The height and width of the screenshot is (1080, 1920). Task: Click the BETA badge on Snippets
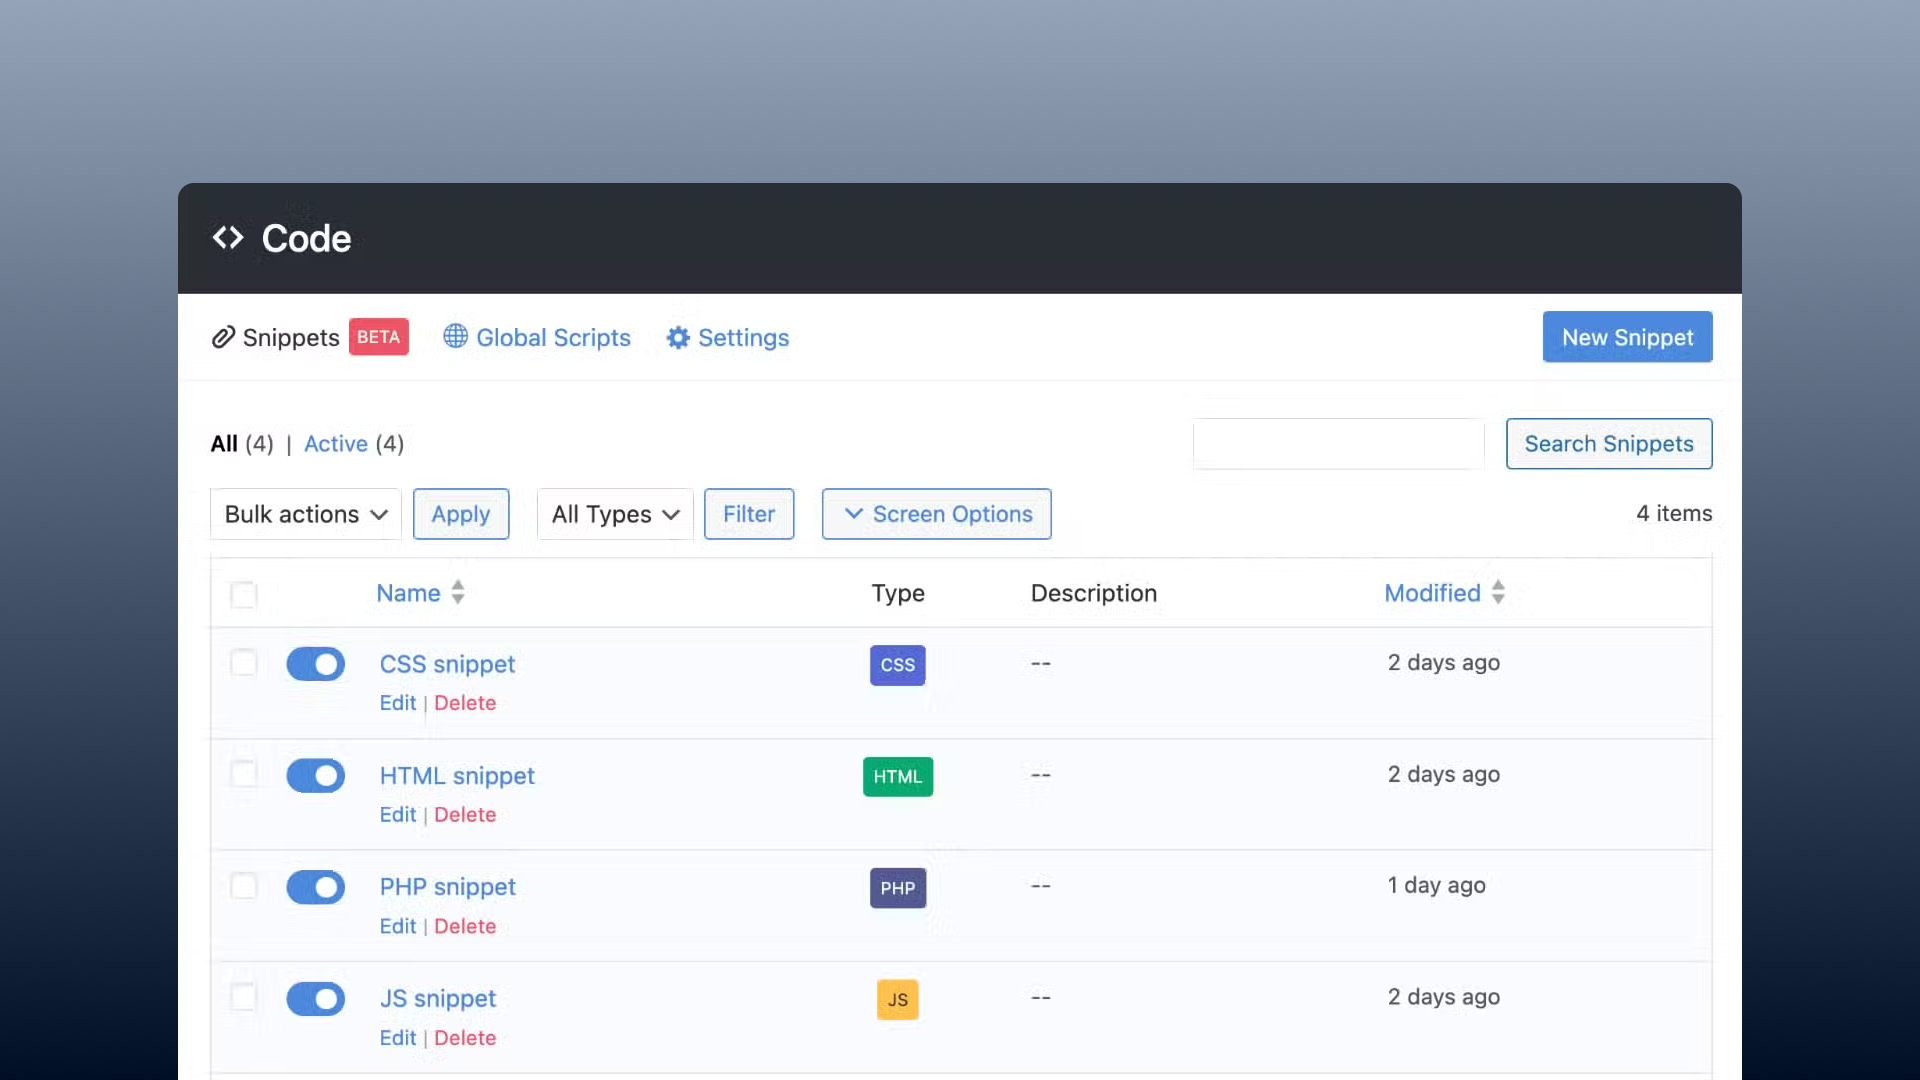click(x=379, y=337)
